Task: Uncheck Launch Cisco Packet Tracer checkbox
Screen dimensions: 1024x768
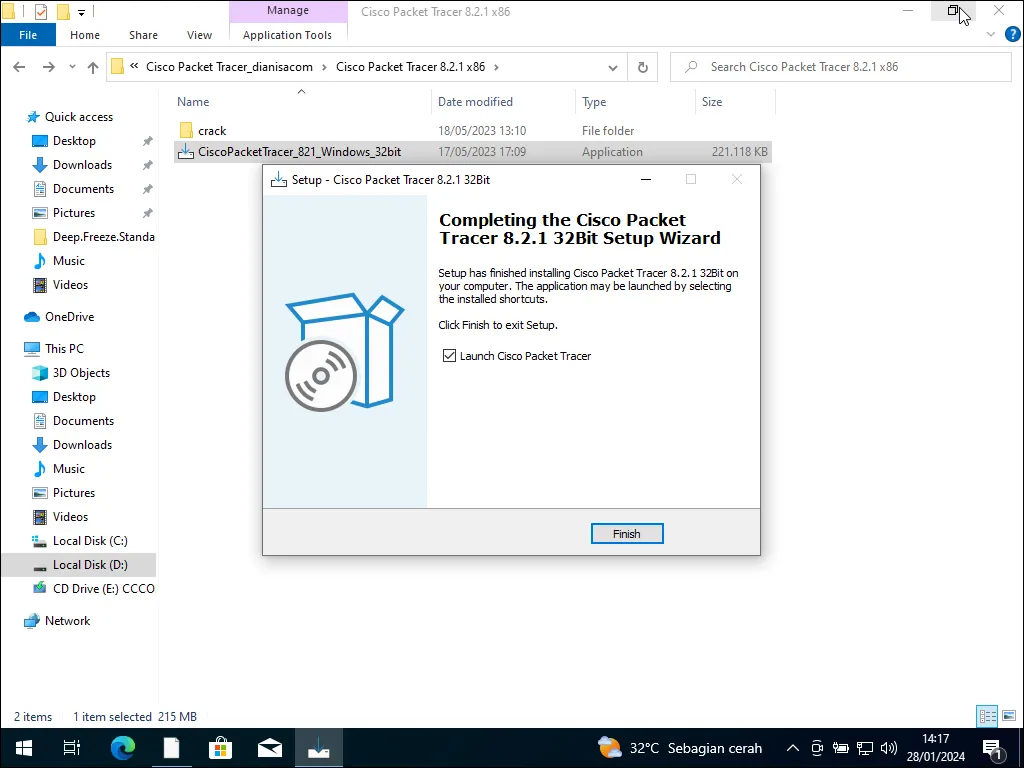Action: pyautogui.click(x=450, y=356)
